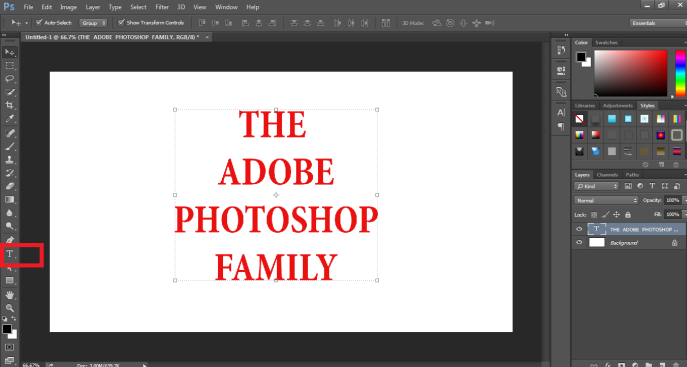
Task: Toggle Quick Mask mode icon
Action: pyautogui.click(x=10, y=347)
